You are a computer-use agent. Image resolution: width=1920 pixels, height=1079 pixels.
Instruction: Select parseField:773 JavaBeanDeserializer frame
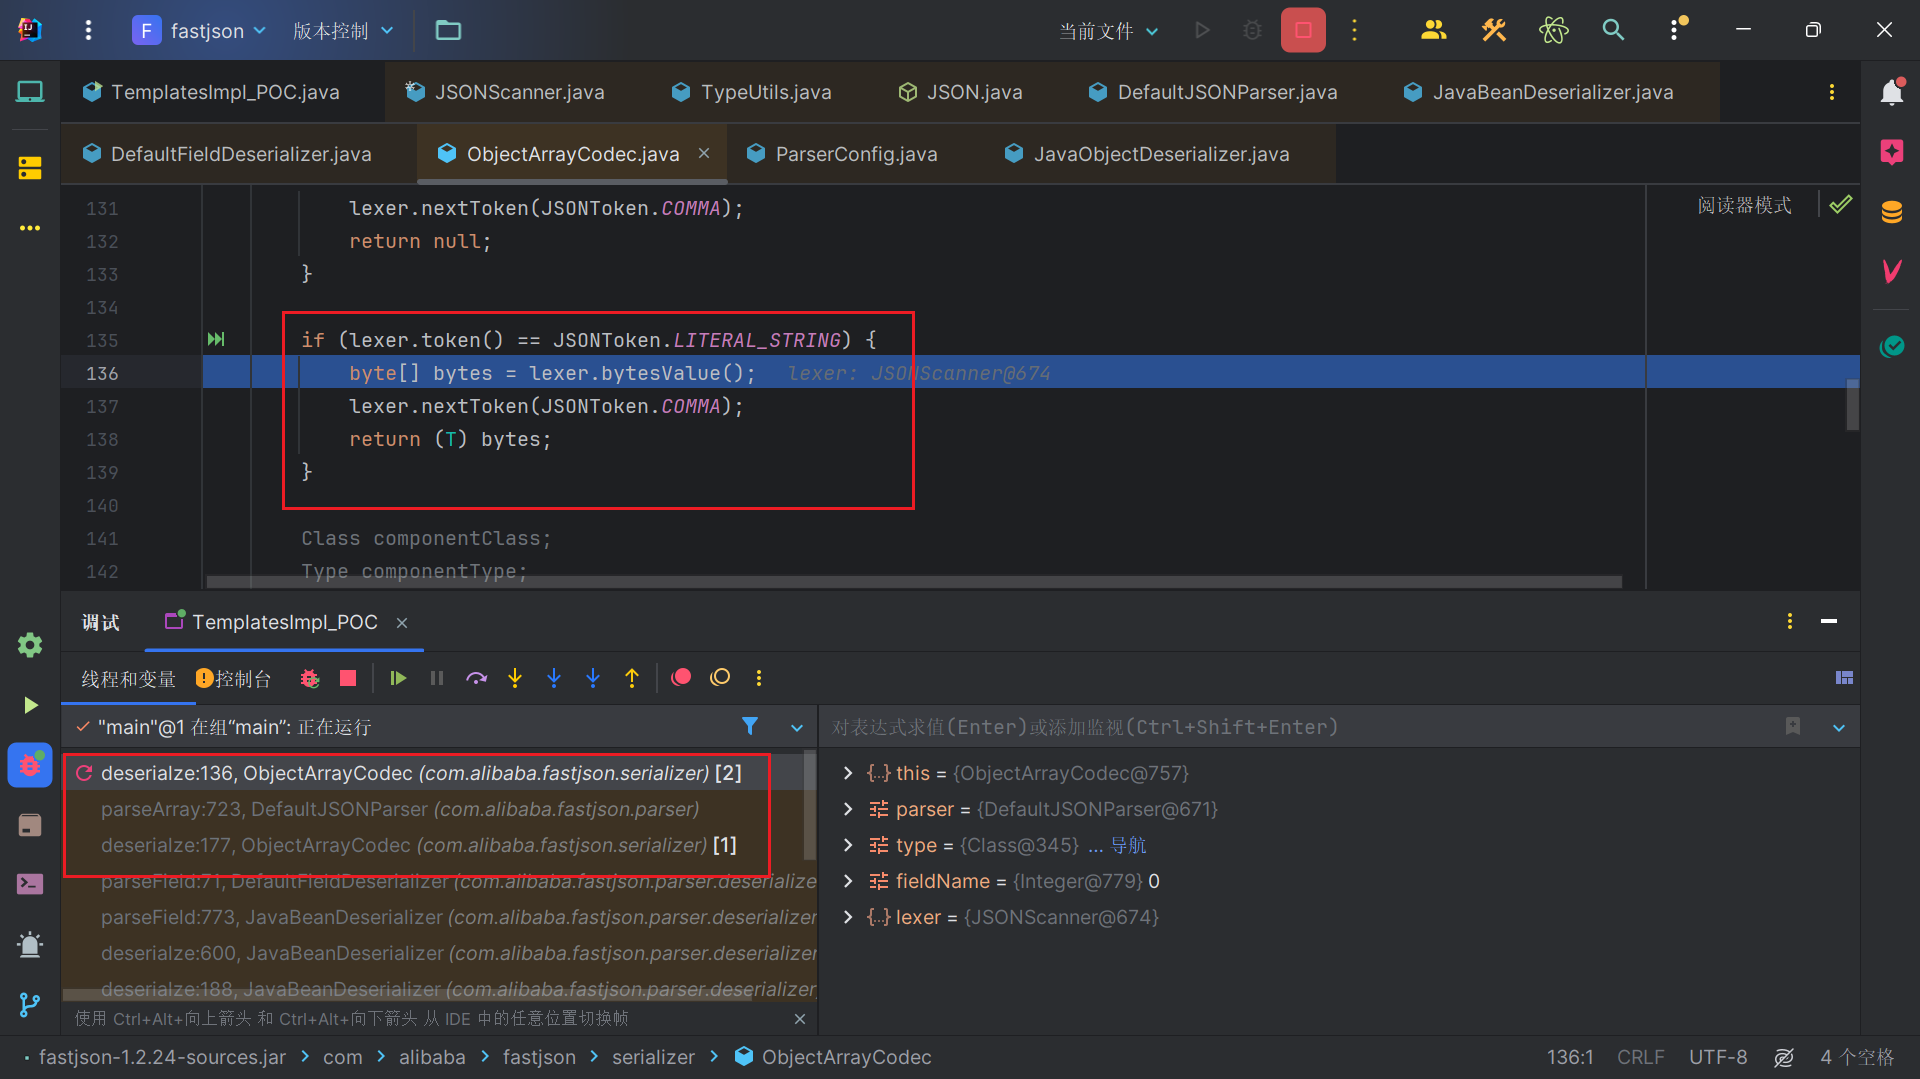click(x=438, y=917)
